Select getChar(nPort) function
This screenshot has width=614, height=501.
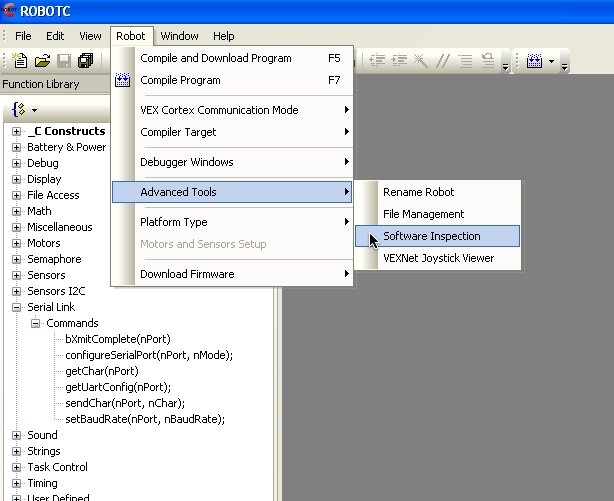click(102, 371)
